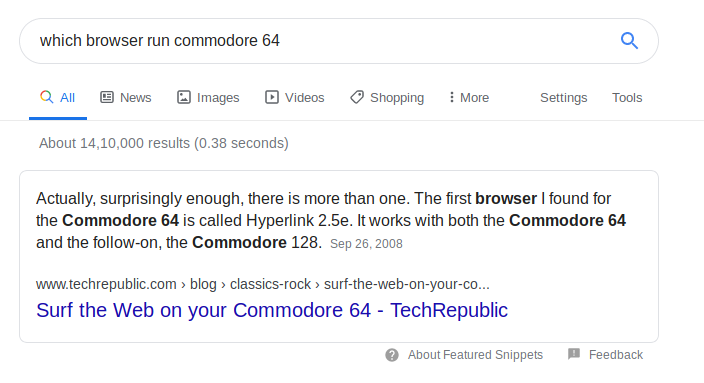The image size is (704, 383).
Task: Click the Shopping tag icon
Action: (357, 97)
